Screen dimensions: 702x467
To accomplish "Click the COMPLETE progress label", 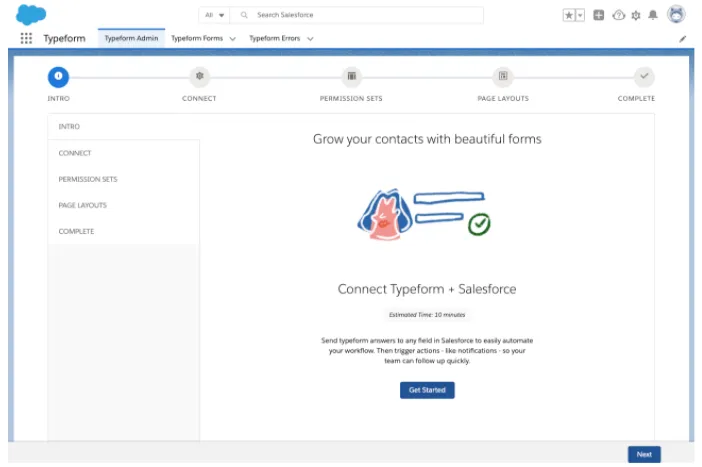I will pos(636,99).
